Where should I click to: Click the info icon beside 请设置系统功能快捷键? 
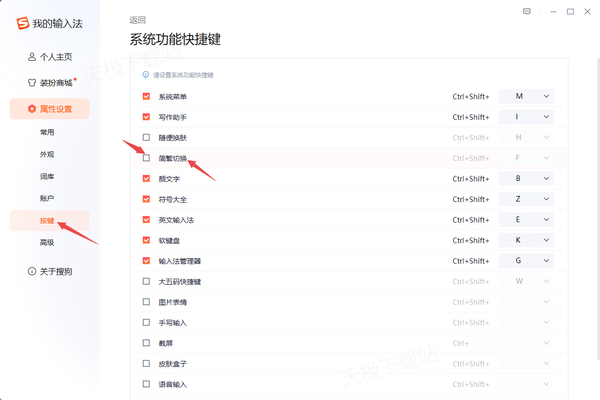(x=146, y=75)
